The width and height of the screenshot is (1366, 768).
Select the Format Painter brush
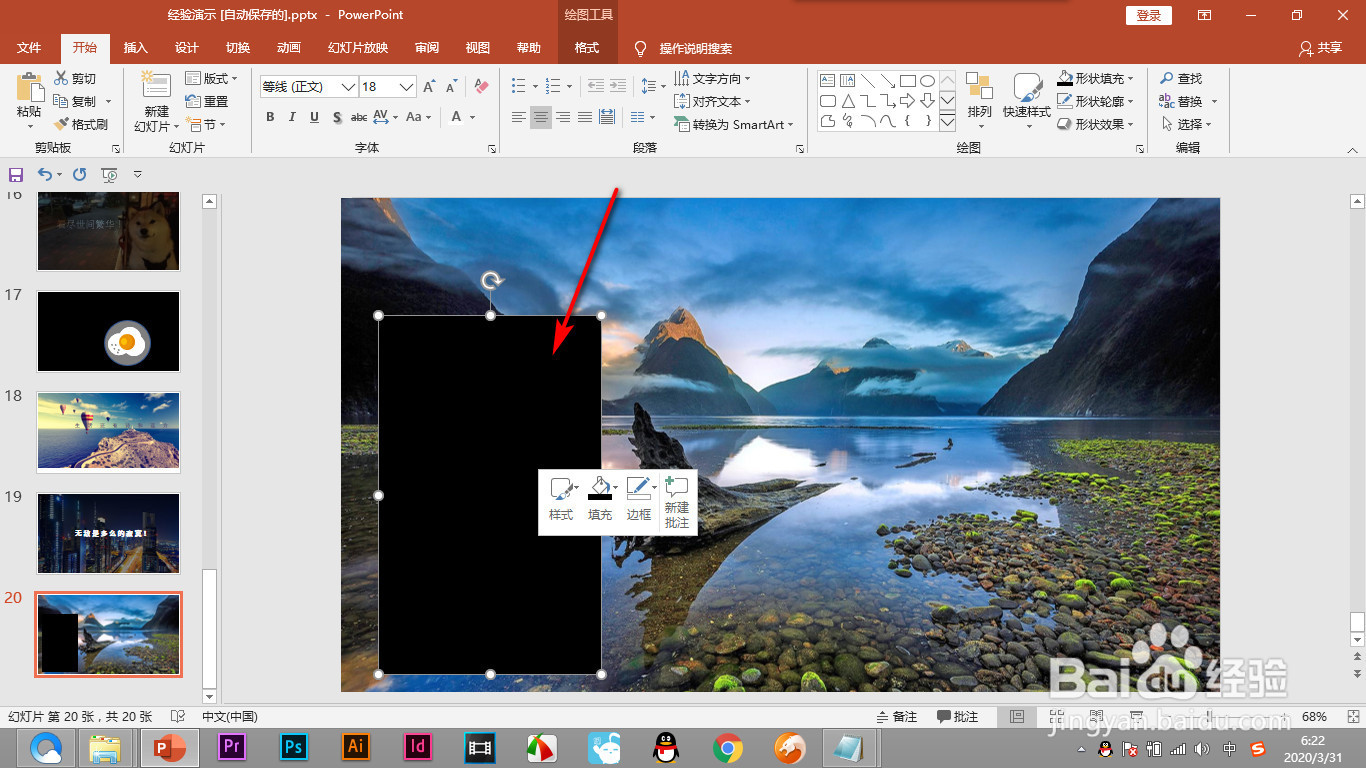(61, 124)
